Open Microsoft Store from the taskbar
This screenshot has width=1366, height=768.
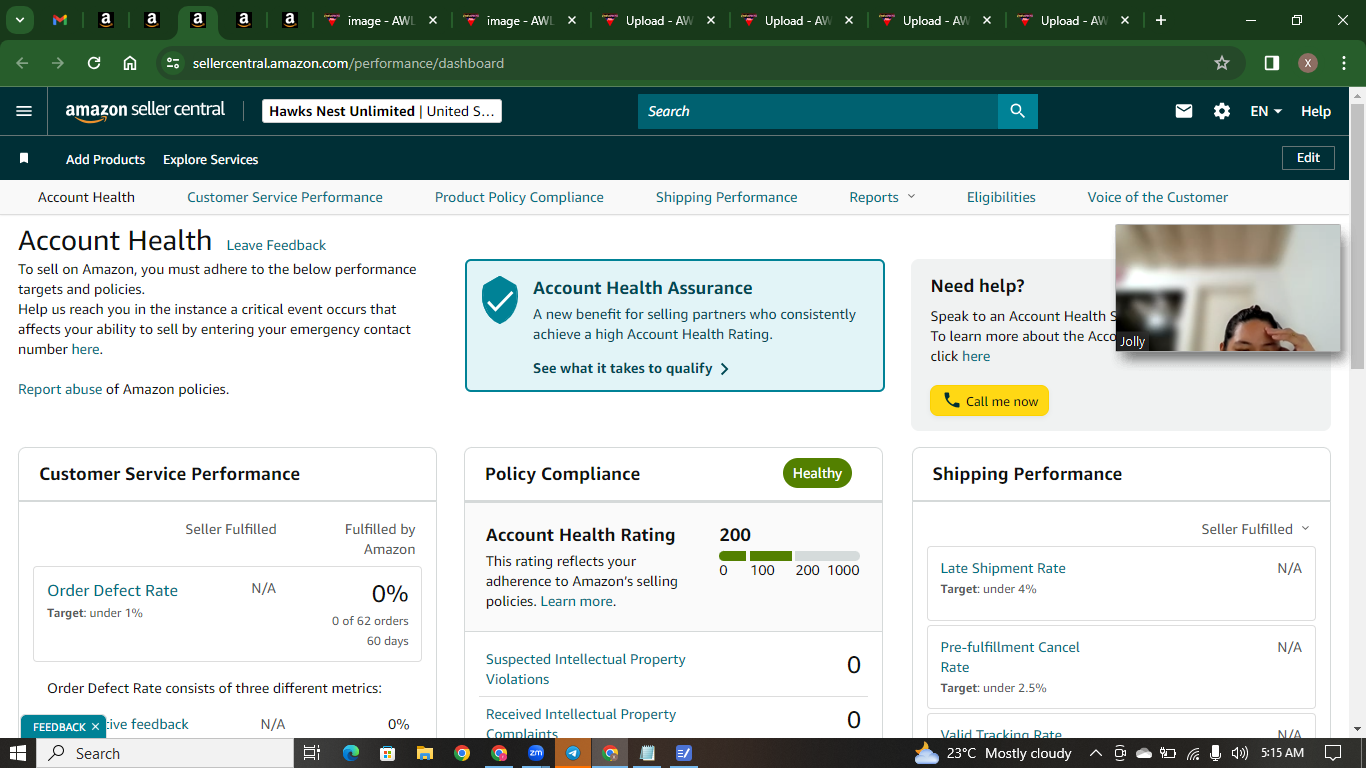pyautogui.click(x=387, y=753)
